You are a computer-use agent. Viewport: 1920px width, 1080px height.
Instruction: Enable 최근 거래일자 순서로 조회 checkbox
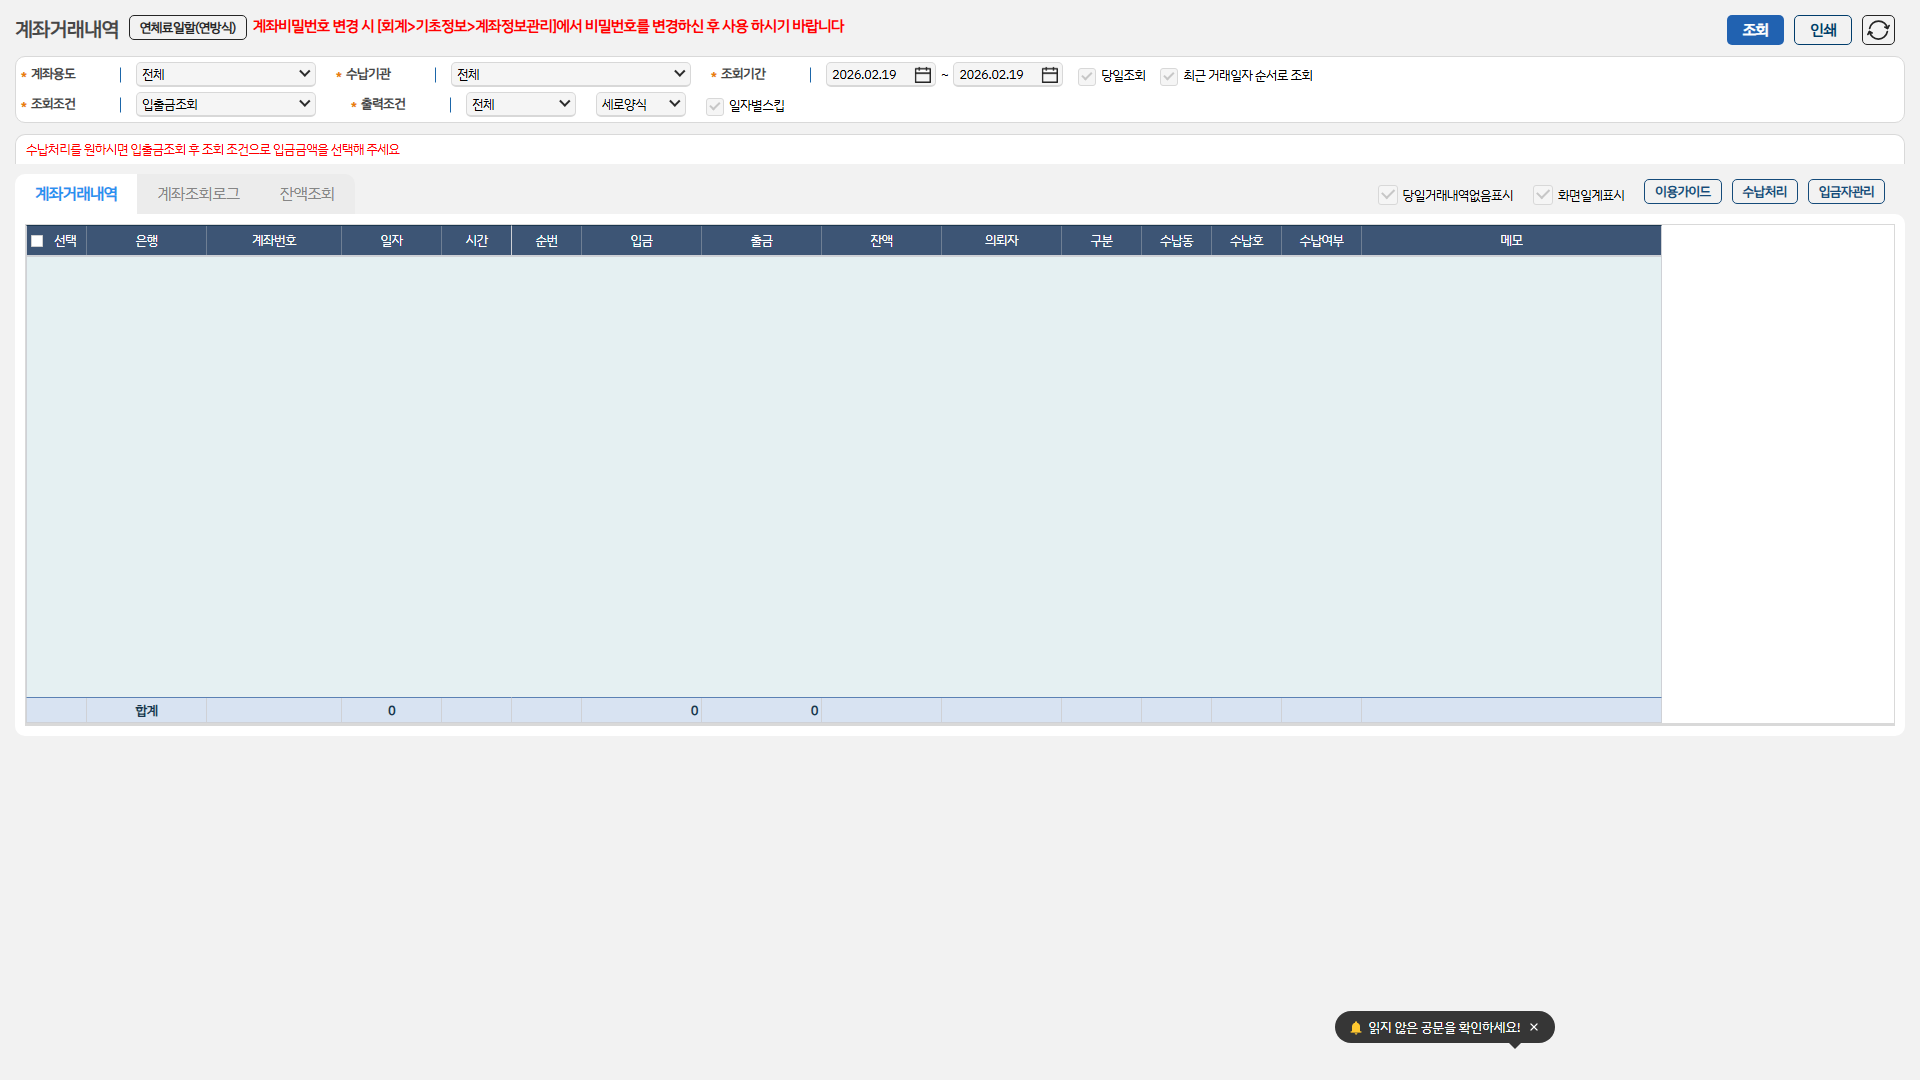1169,76
